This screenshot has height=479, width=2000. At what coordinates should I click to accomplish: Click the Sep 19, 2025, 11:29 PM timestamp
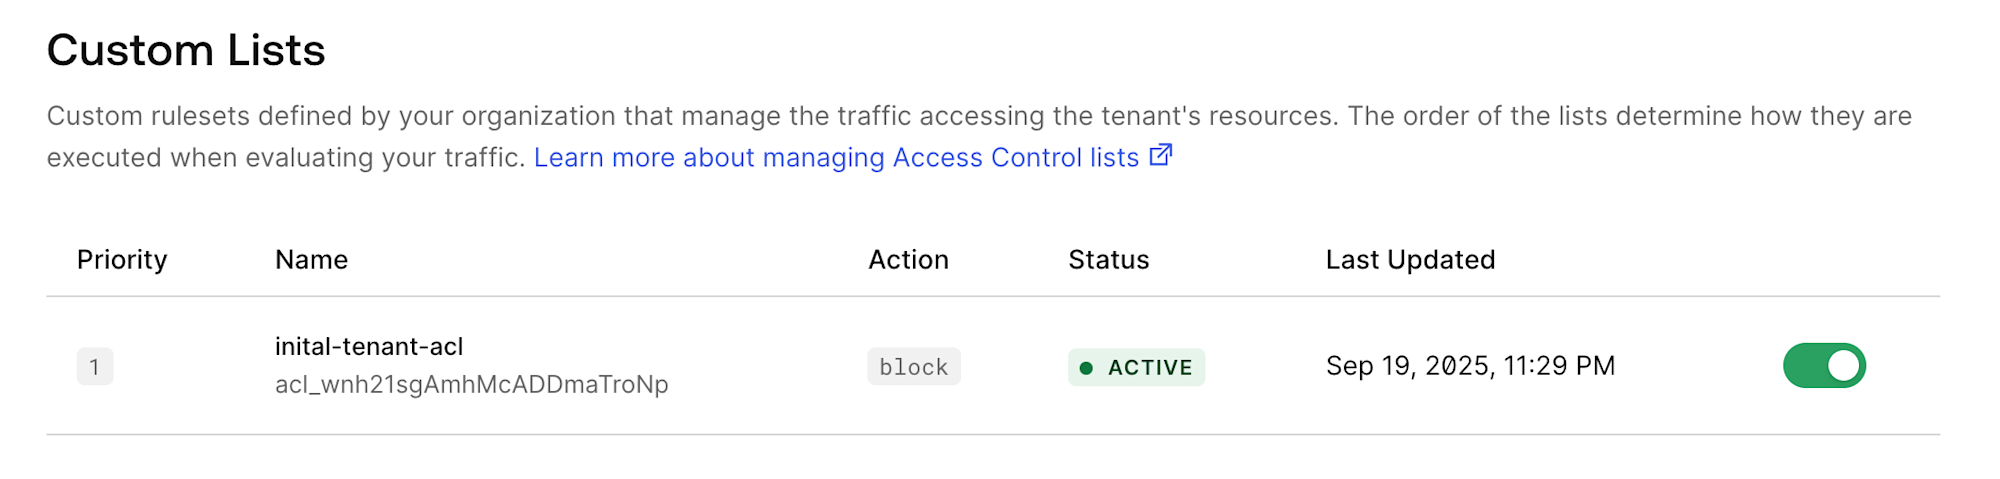(1470, 366)
